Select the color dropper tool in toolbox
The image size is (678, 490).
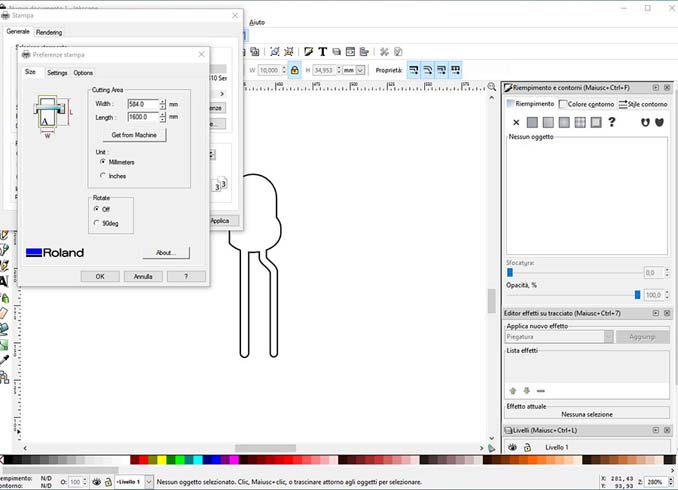point(4,360)
